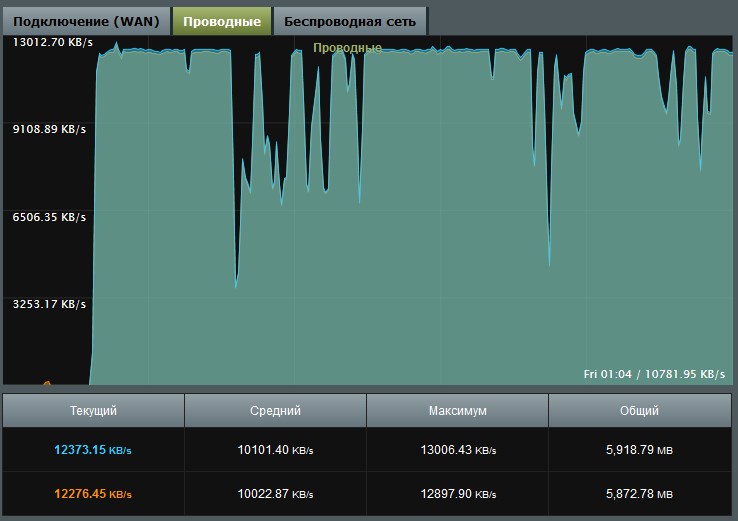The image size is (738, 521).
Task: Select the blue current value 12373.15 KB/s
Action: pyautogui.click(x=93, y=450)
